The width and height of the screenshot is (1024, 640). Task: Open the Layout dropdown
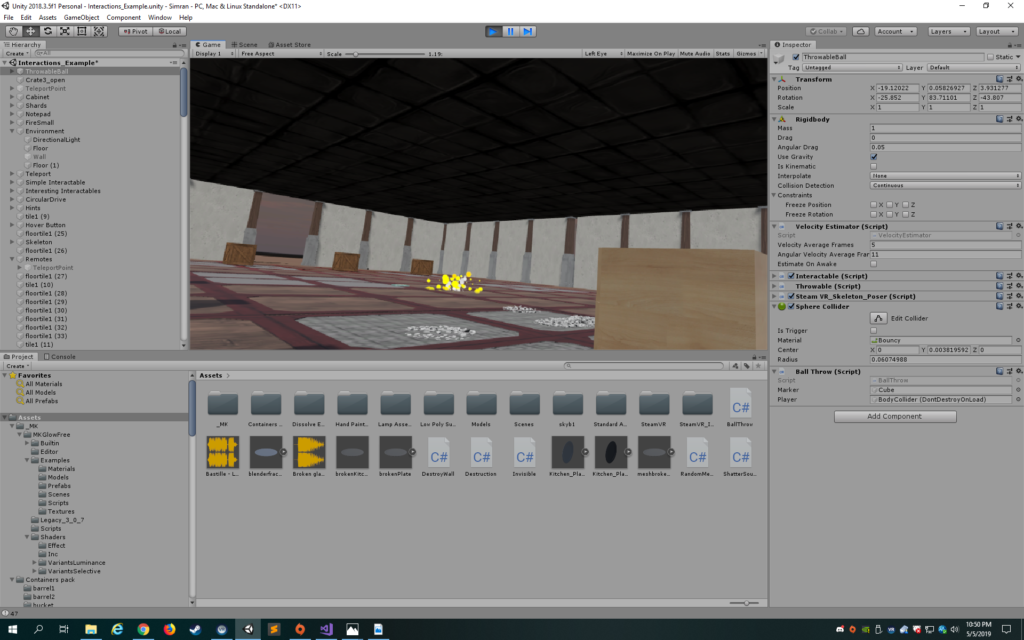(996, 31)
